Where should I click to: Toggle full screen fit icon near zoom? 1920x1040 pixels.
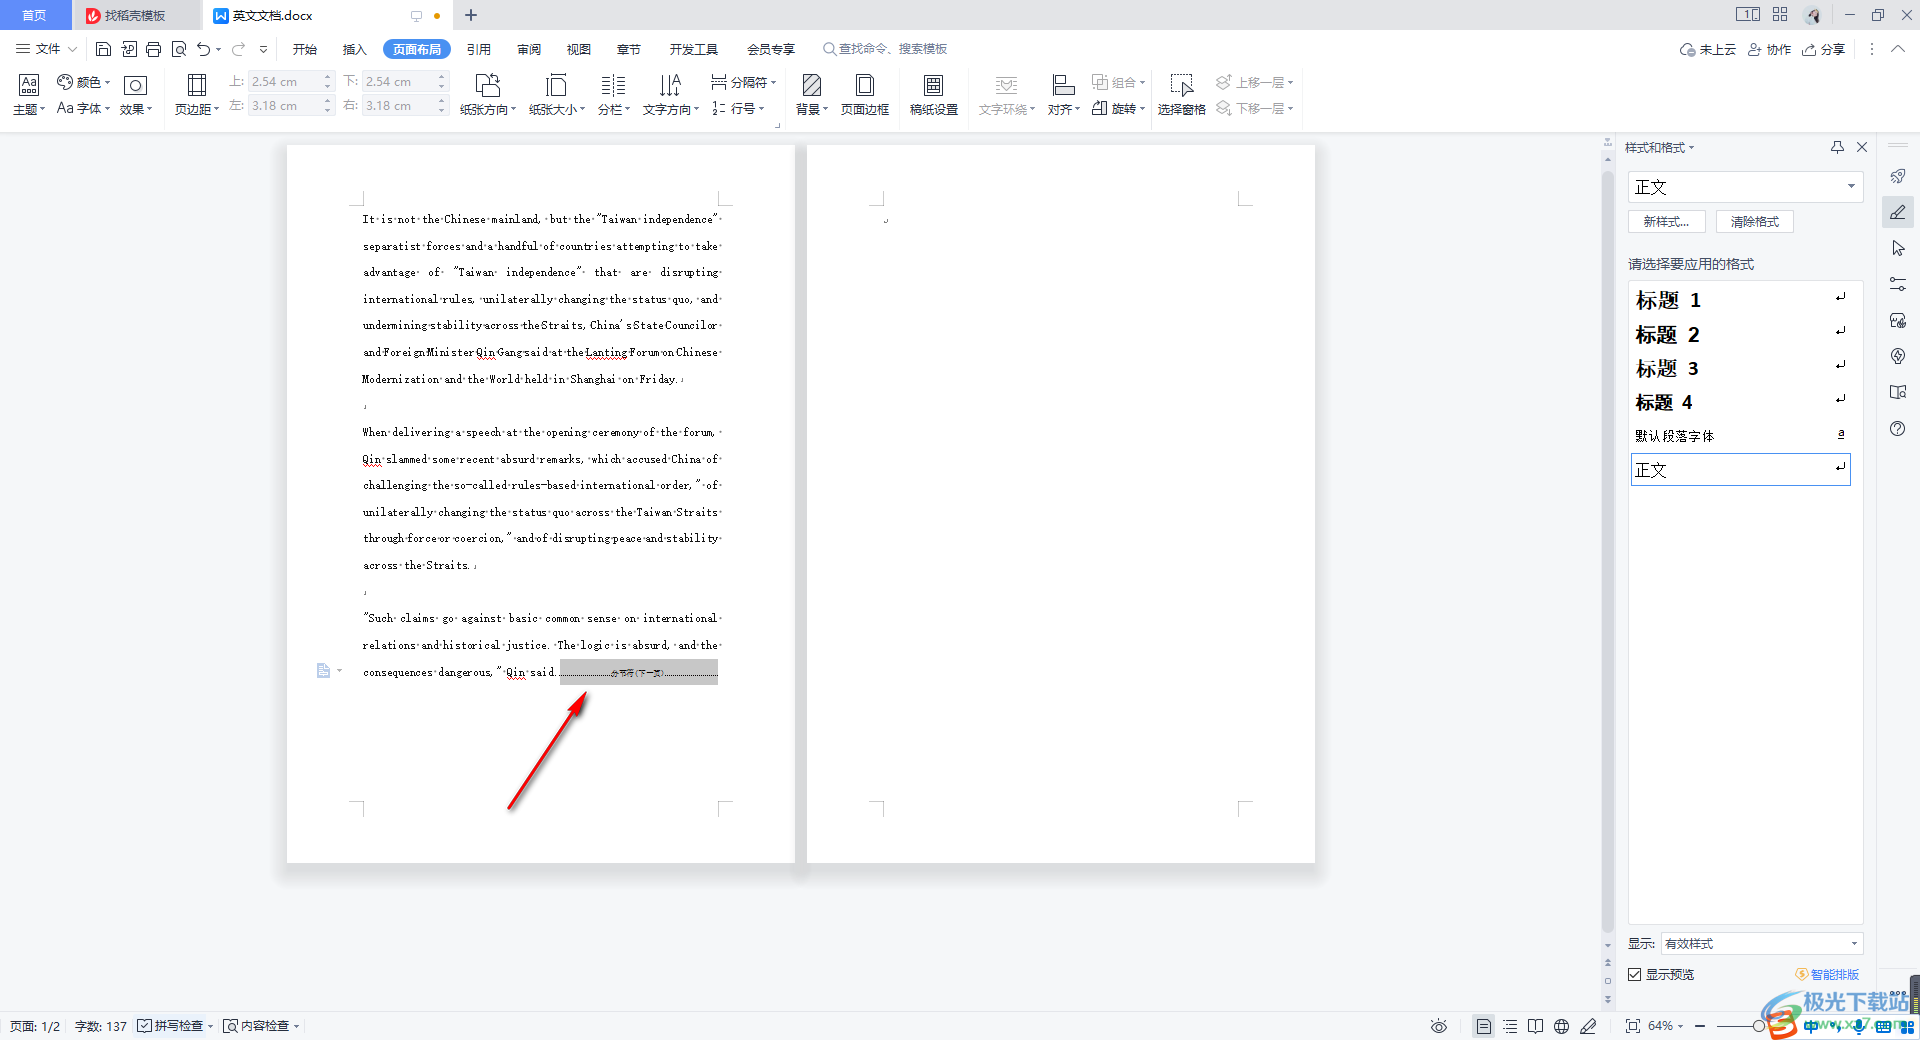[1633, 1026]
